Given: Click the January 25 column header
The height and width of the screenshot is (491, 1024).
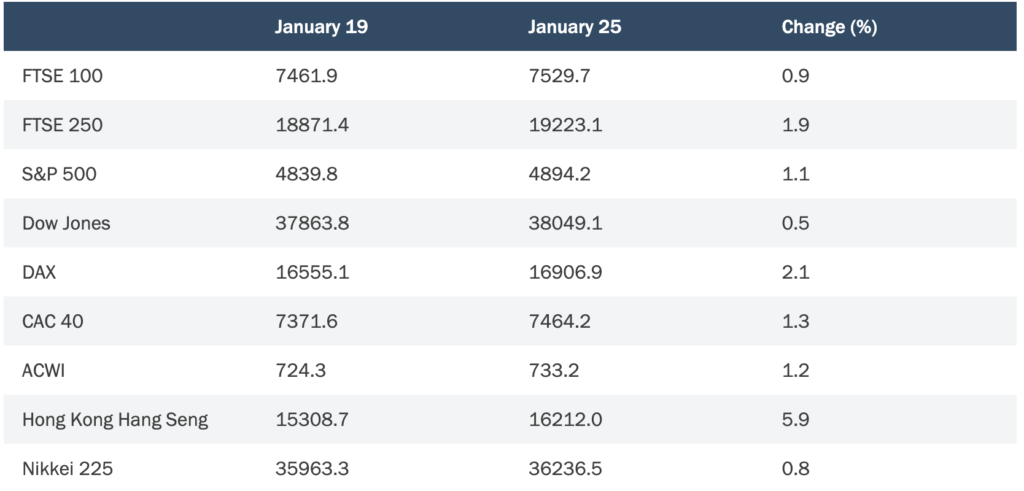Looking at the screenshot, I should tap(574, 27).
